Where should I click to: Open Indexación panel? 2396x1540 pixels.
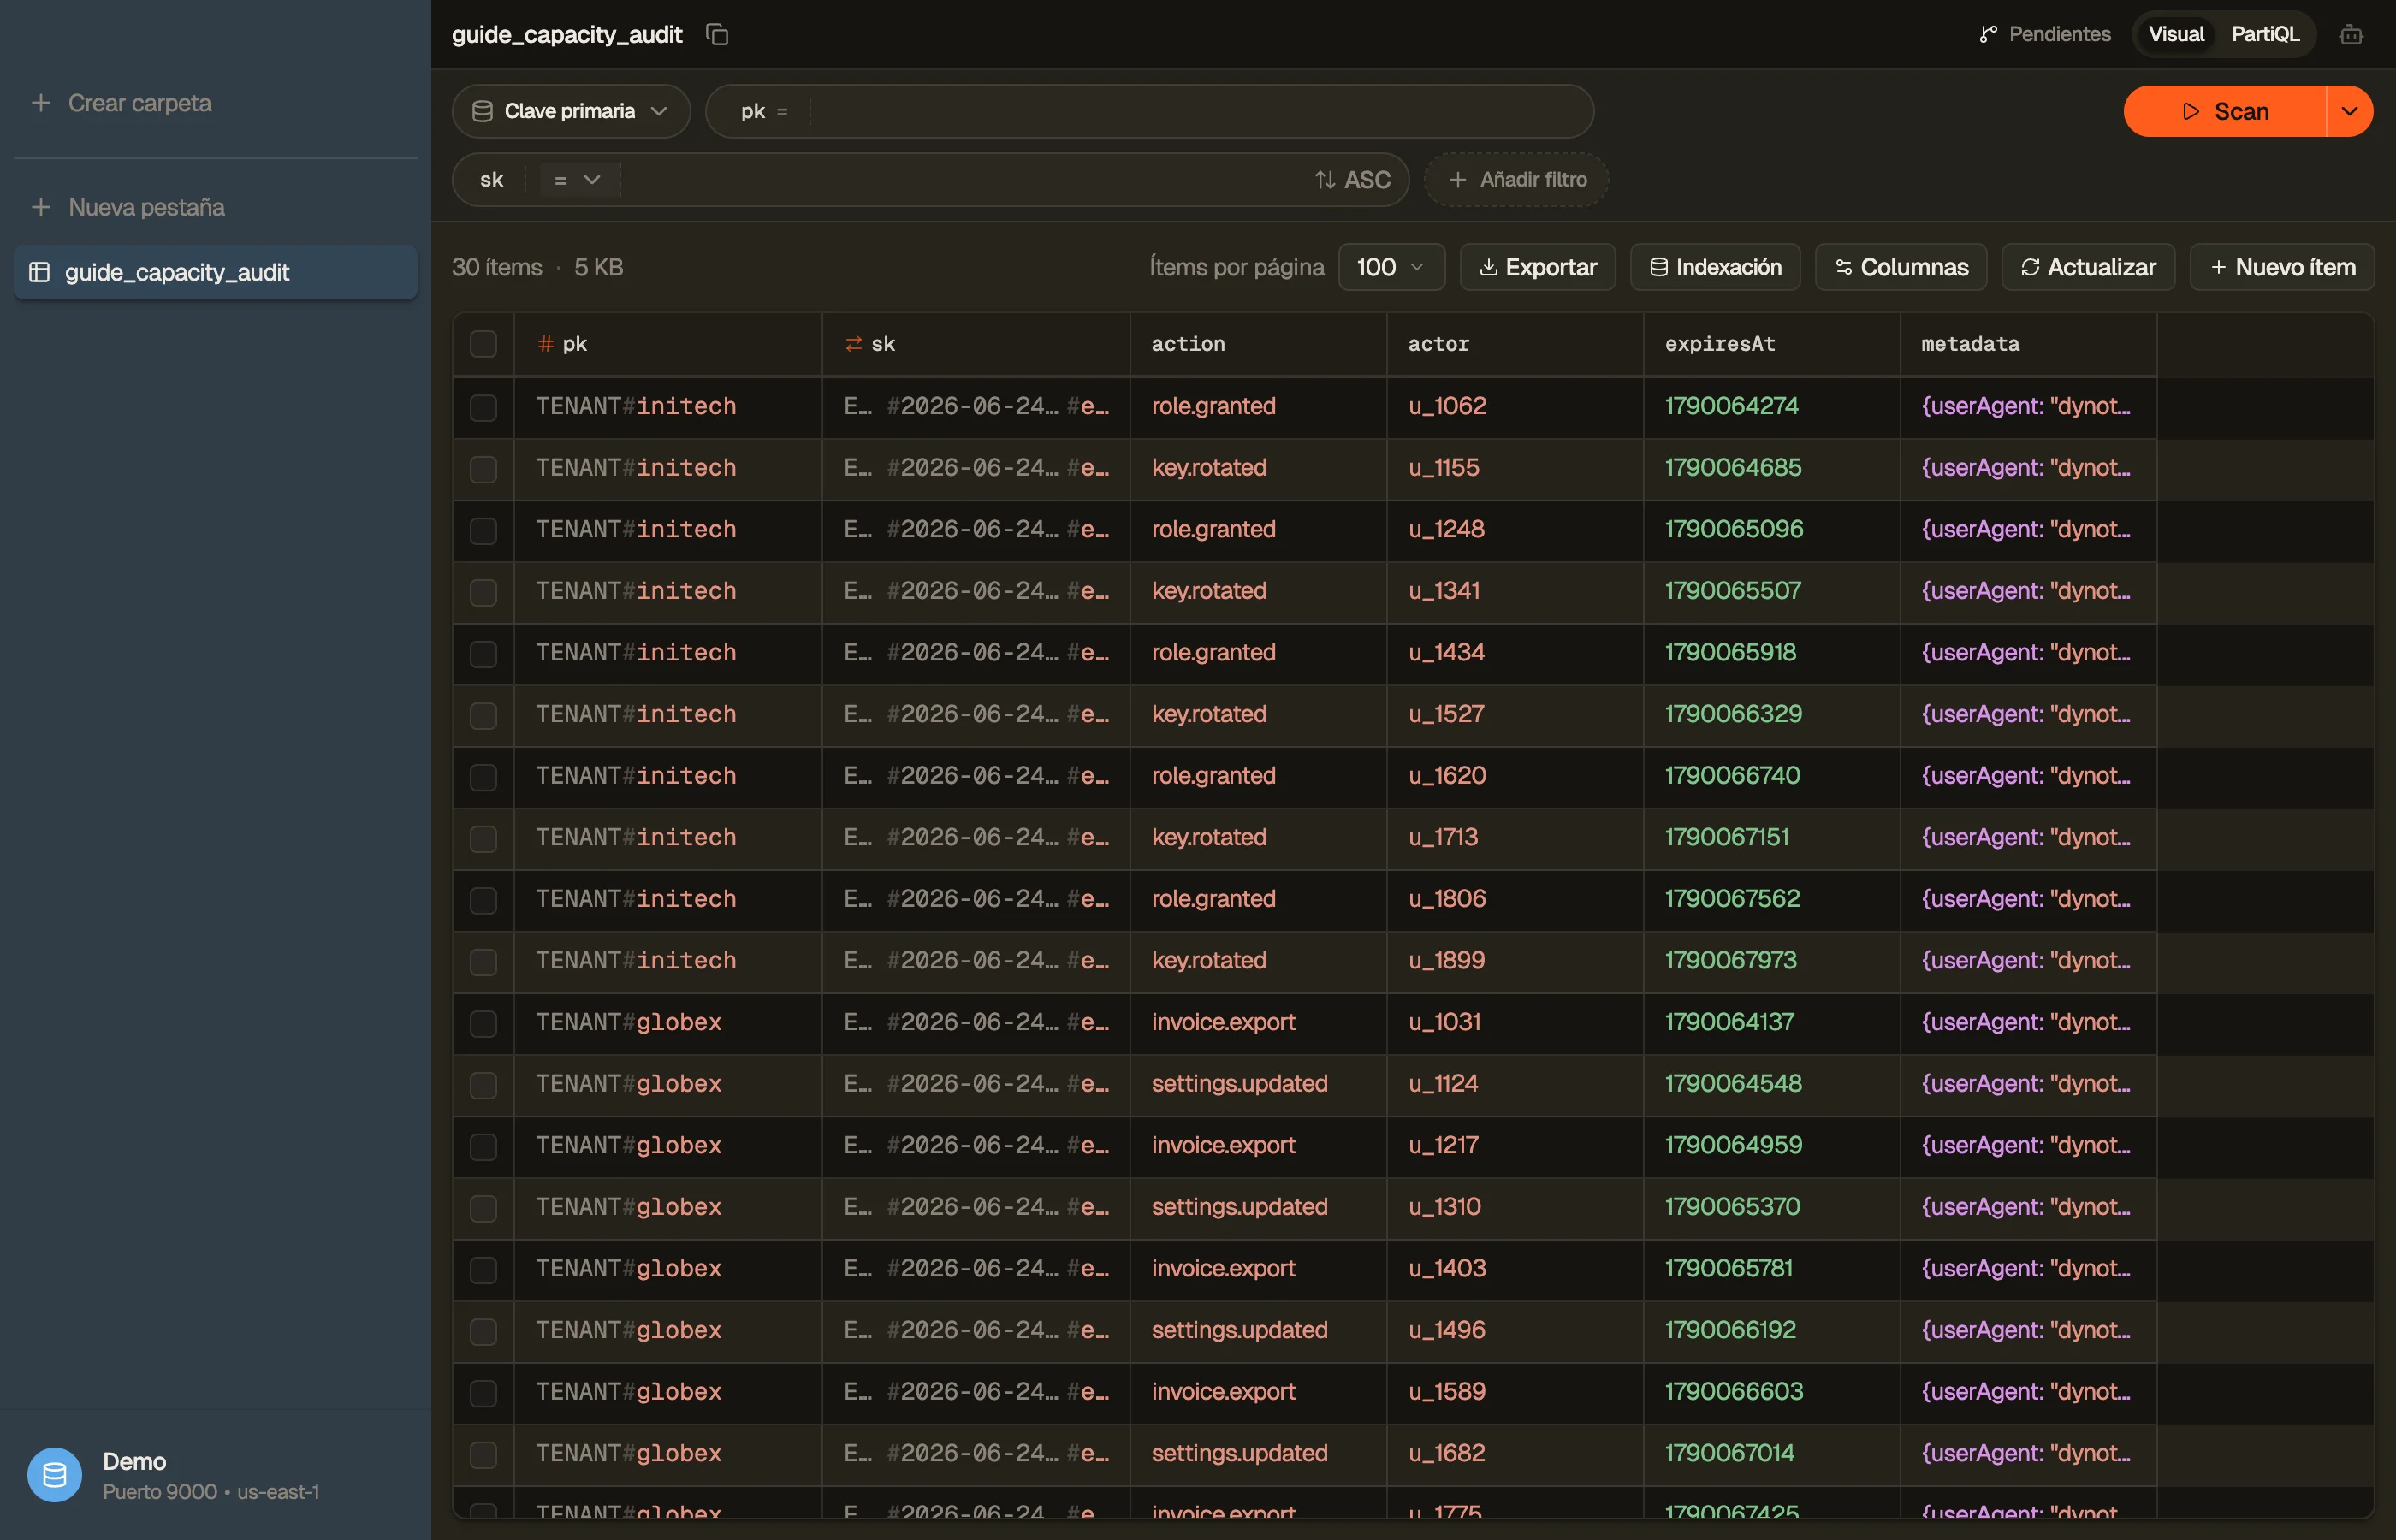(1715, 267)
